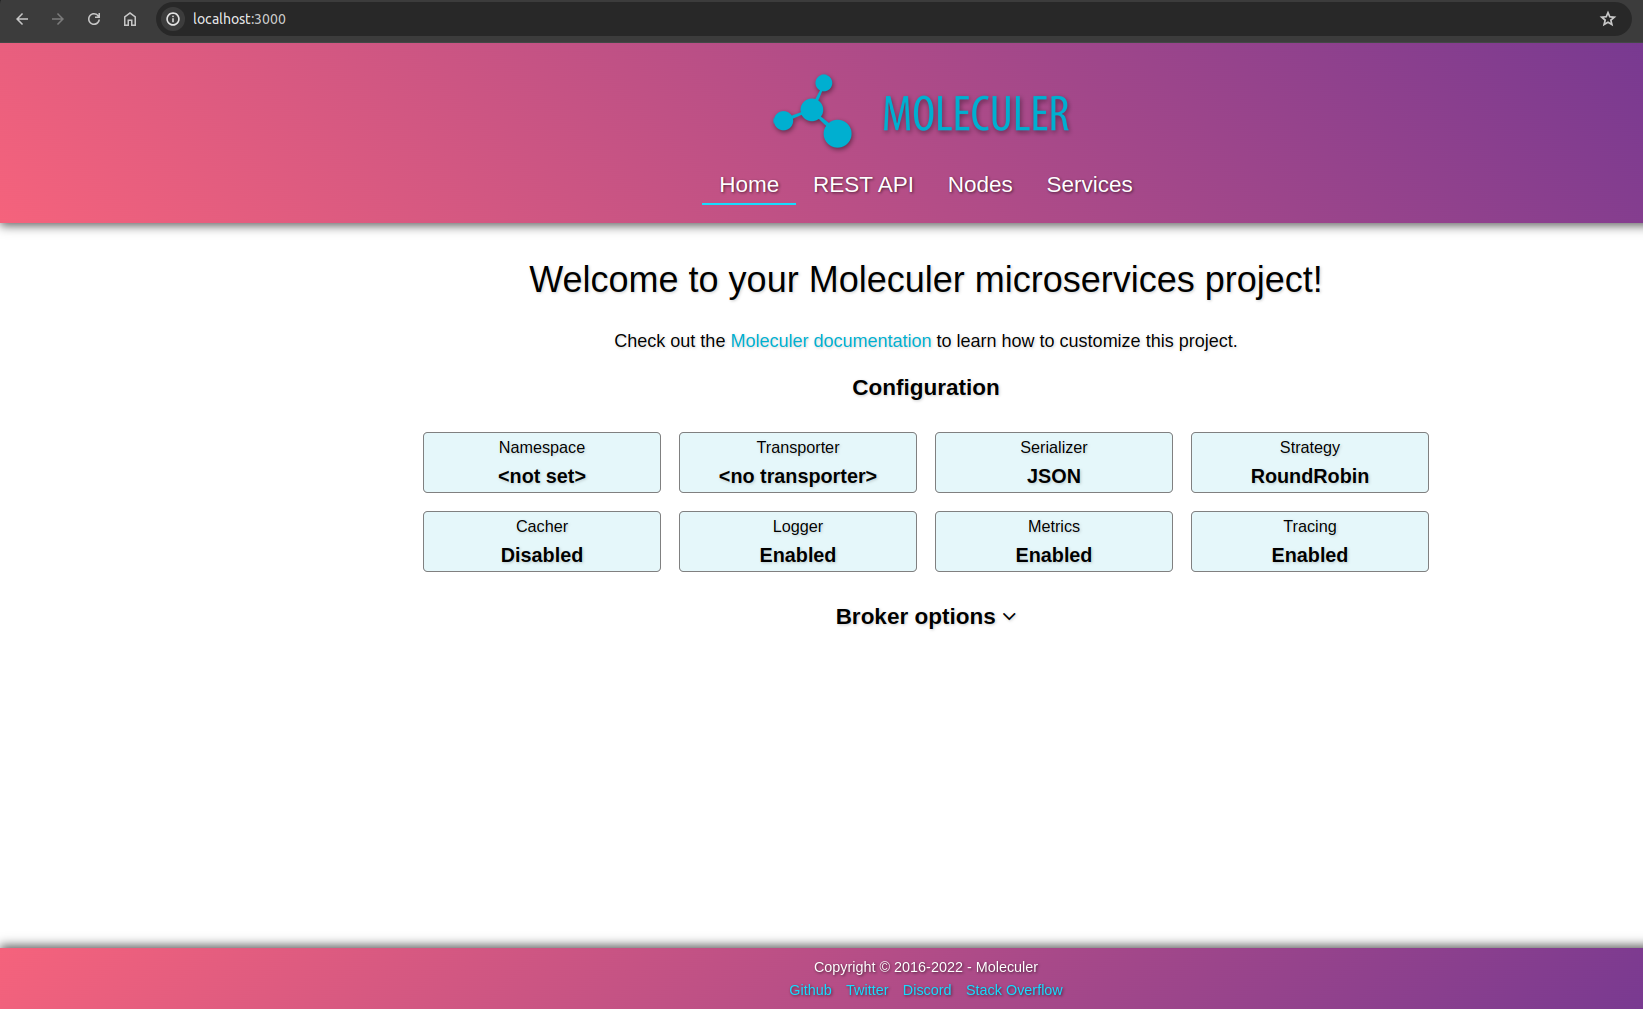This screenshot has height=1009, width=1643.
Task: Click the Strategy RoundRobin card
Action: point(1310,462)
